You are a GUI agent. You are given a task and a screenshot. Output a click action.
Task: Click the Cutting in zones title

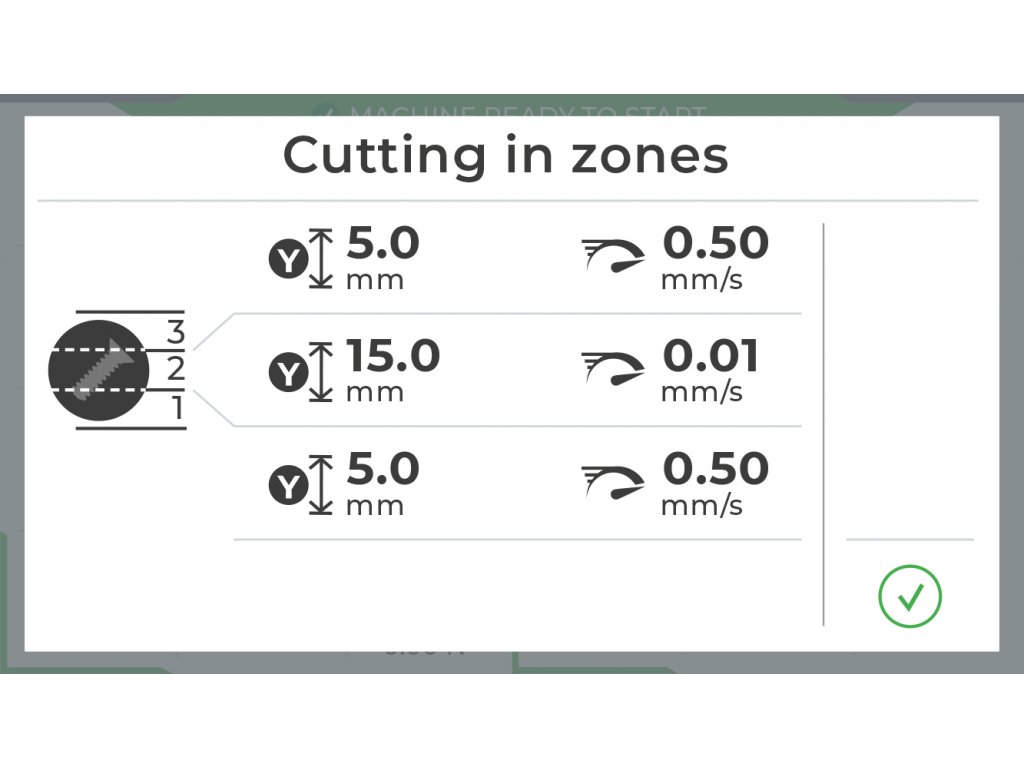pos(505,155)
